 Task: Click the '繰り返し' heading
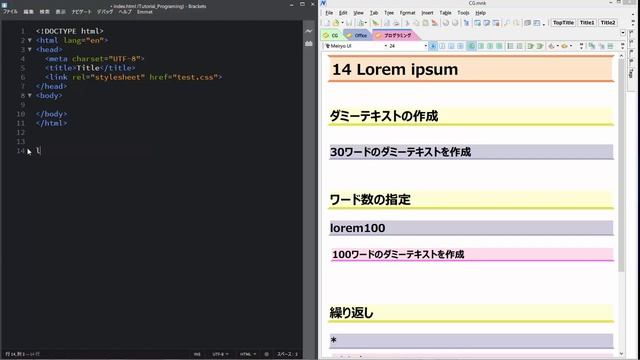click(x=351, y=313)
